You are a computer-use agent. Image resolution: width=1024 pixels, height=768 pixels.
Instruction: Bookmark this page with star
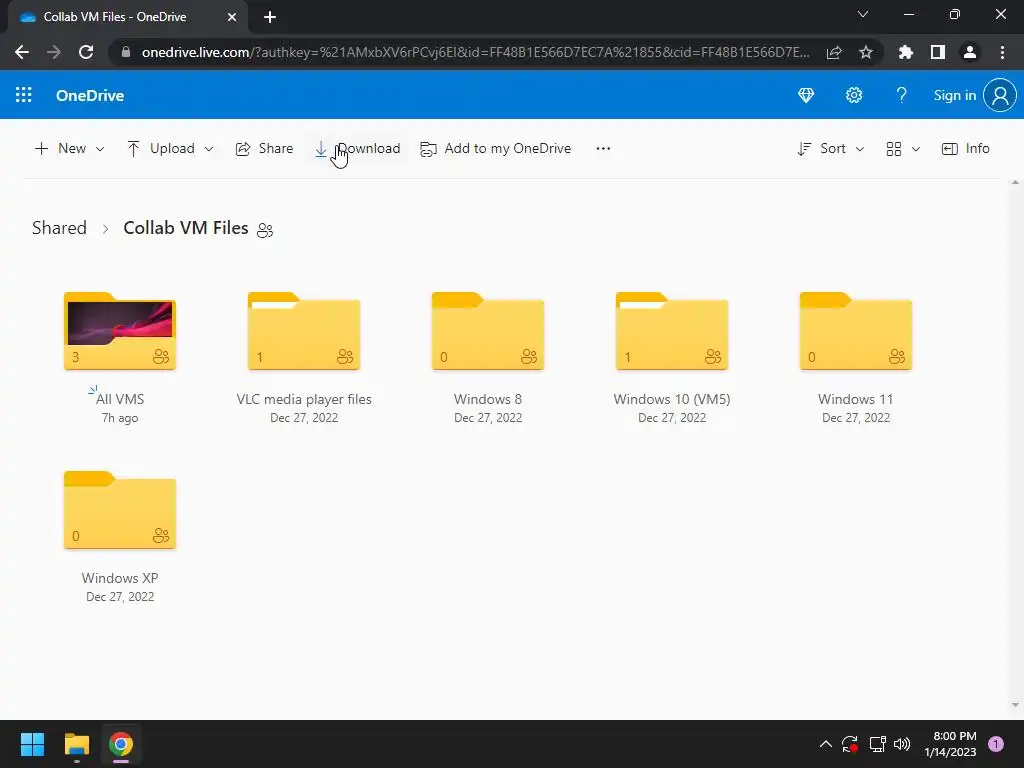tap(866, 52)
